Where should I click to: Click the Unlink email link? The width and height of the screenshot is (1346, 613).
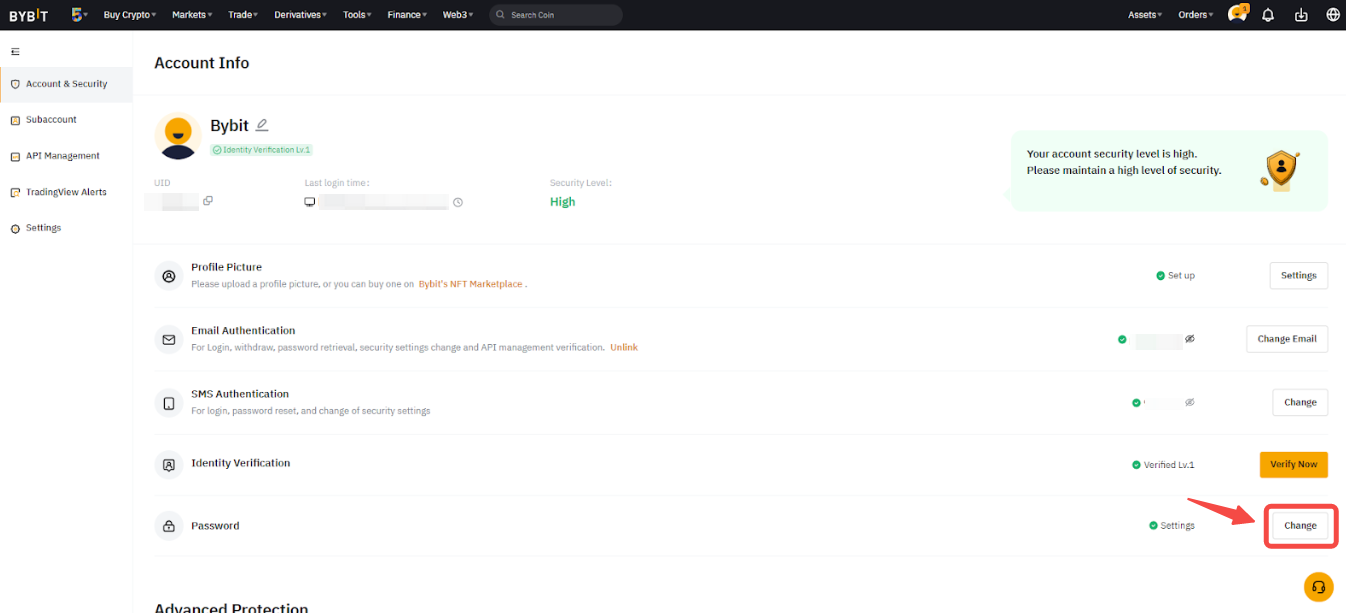[x=624, y=348]
